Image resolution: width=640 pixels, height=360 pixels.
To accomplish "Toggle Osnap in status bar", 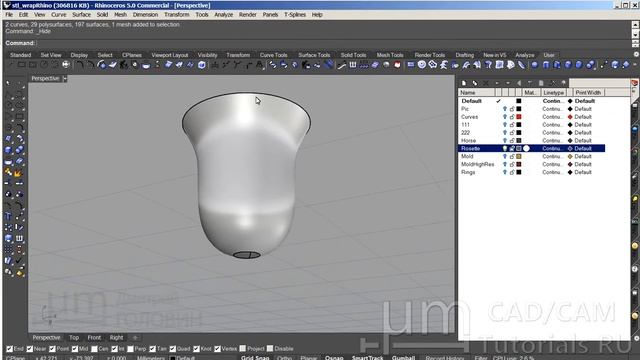I will click(334, 358).
